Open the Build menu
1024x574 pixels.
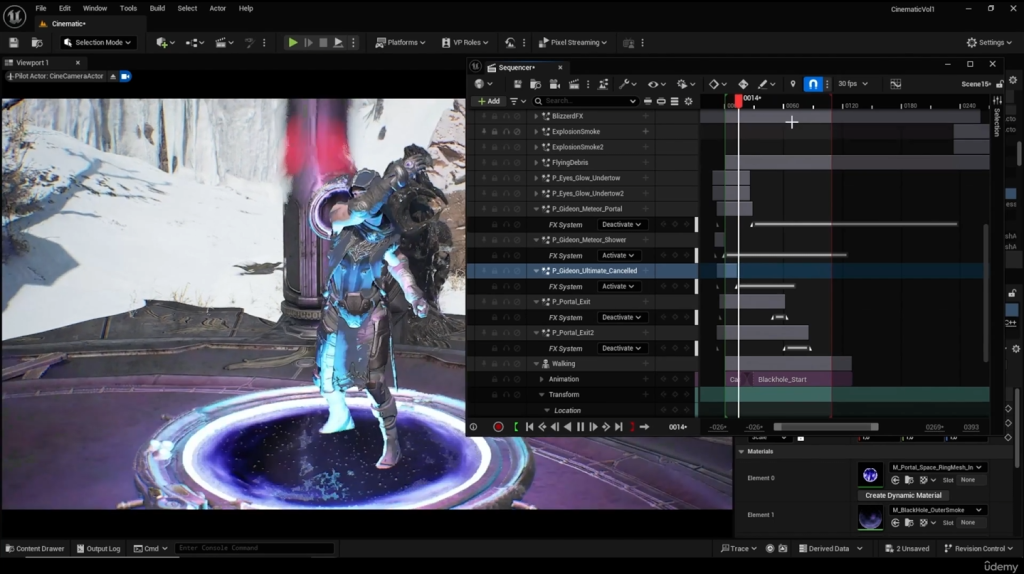coord(157,8)
